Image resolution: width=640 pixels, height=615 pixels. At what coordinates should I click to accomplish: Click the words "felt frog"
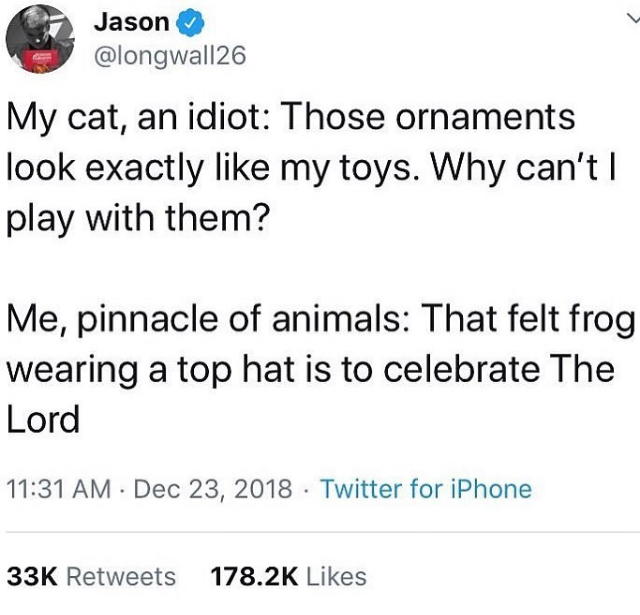pos(568,322)
